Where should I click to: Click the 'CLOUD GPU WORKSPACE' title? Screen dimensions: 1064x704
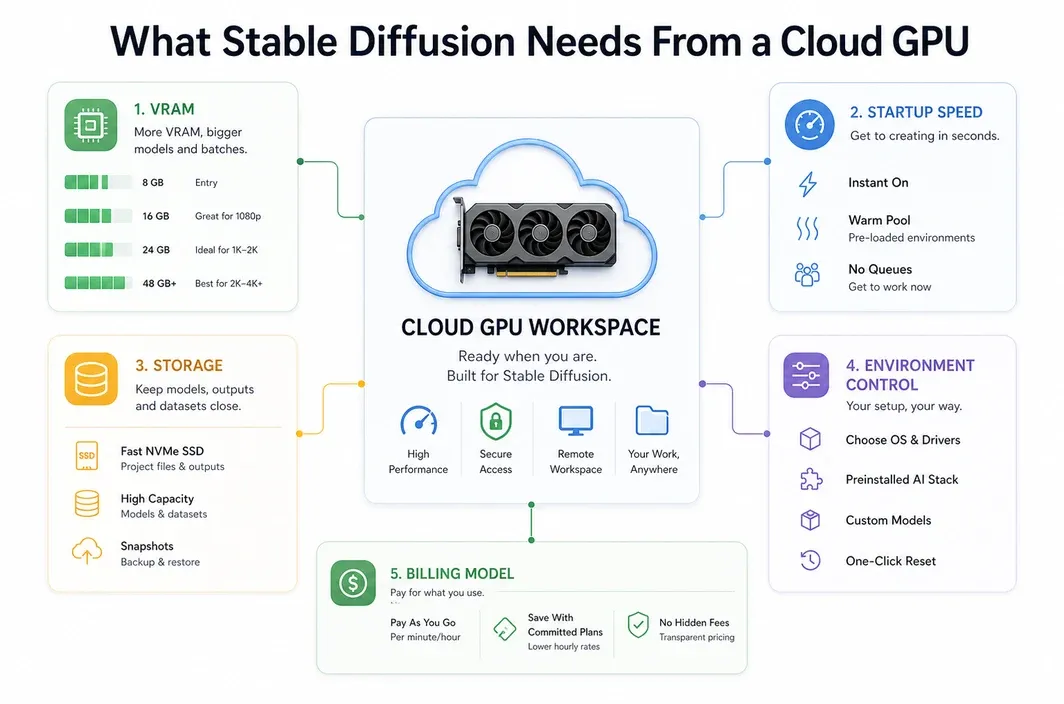pos(531,327)
